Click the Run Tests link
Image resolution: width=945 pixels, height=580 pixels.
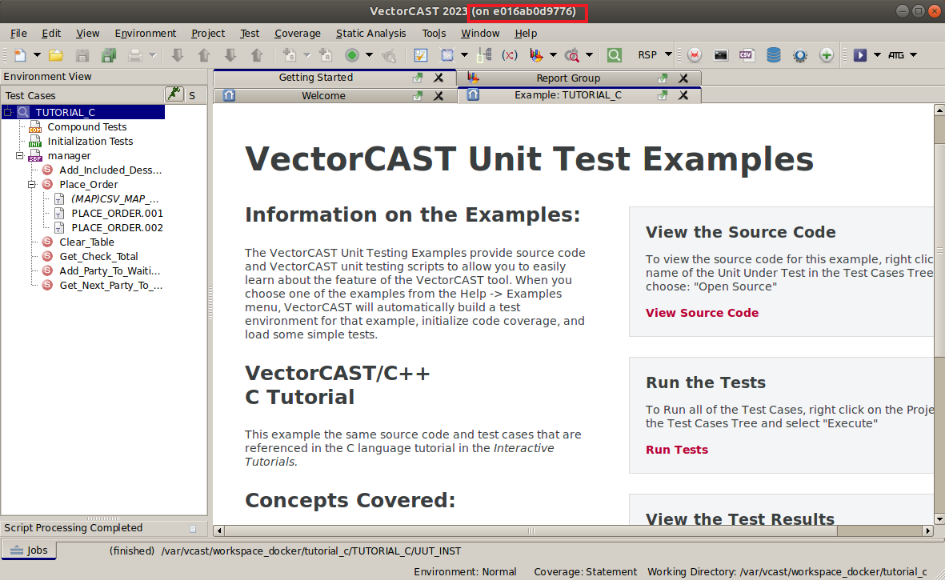(x=677, y=449)
